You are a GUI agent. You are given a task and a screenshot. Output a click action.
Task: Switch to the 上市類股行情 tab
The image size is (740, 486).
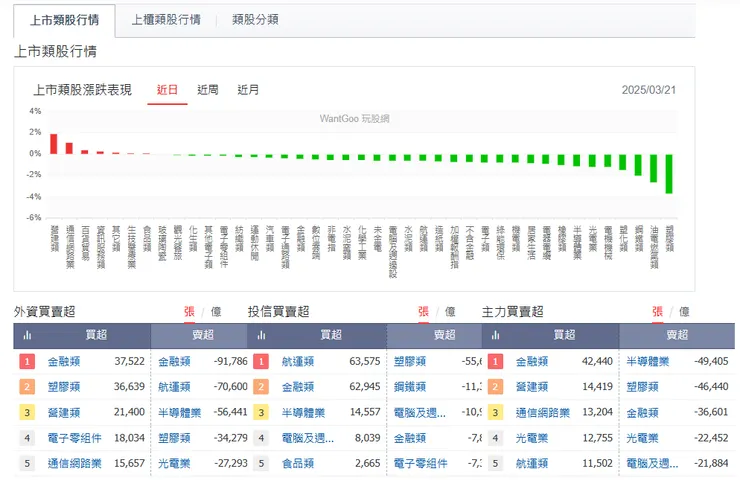(x=64, y=20)
